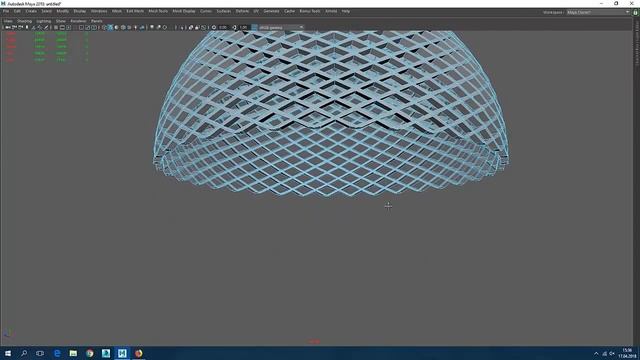Image resolution: width=640 pixels, height=360 pixels.
Task: Click the Lock Camera icon
Action: pos(14,27)
